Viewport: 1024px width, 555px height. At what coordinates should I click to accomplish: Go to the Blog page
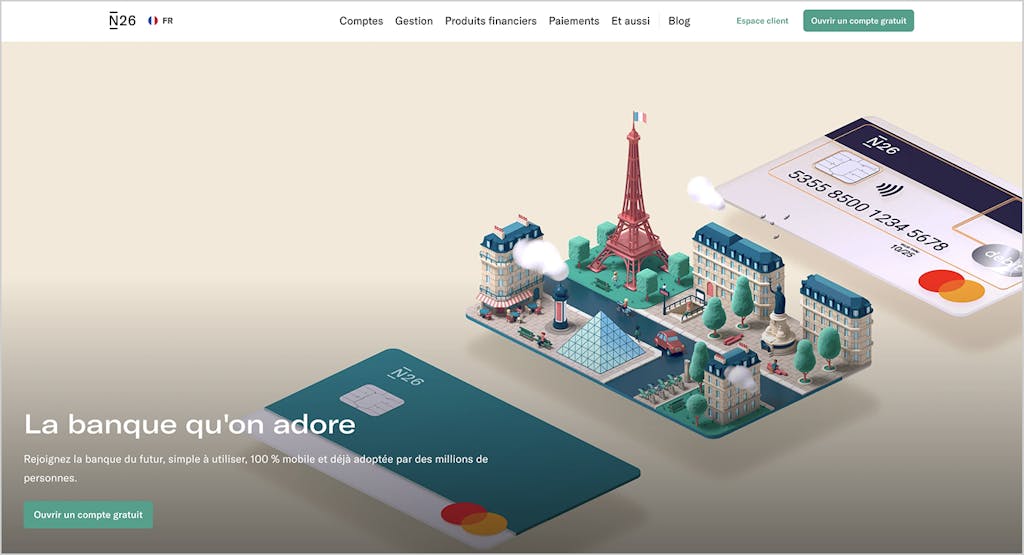(679, 21)
